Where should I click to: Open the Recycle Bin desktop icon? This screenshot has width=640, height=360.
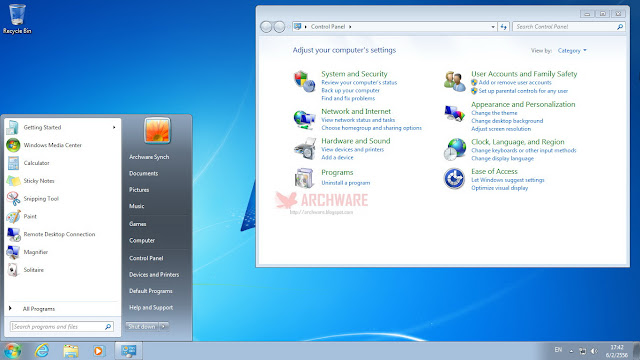coord(17,19)
